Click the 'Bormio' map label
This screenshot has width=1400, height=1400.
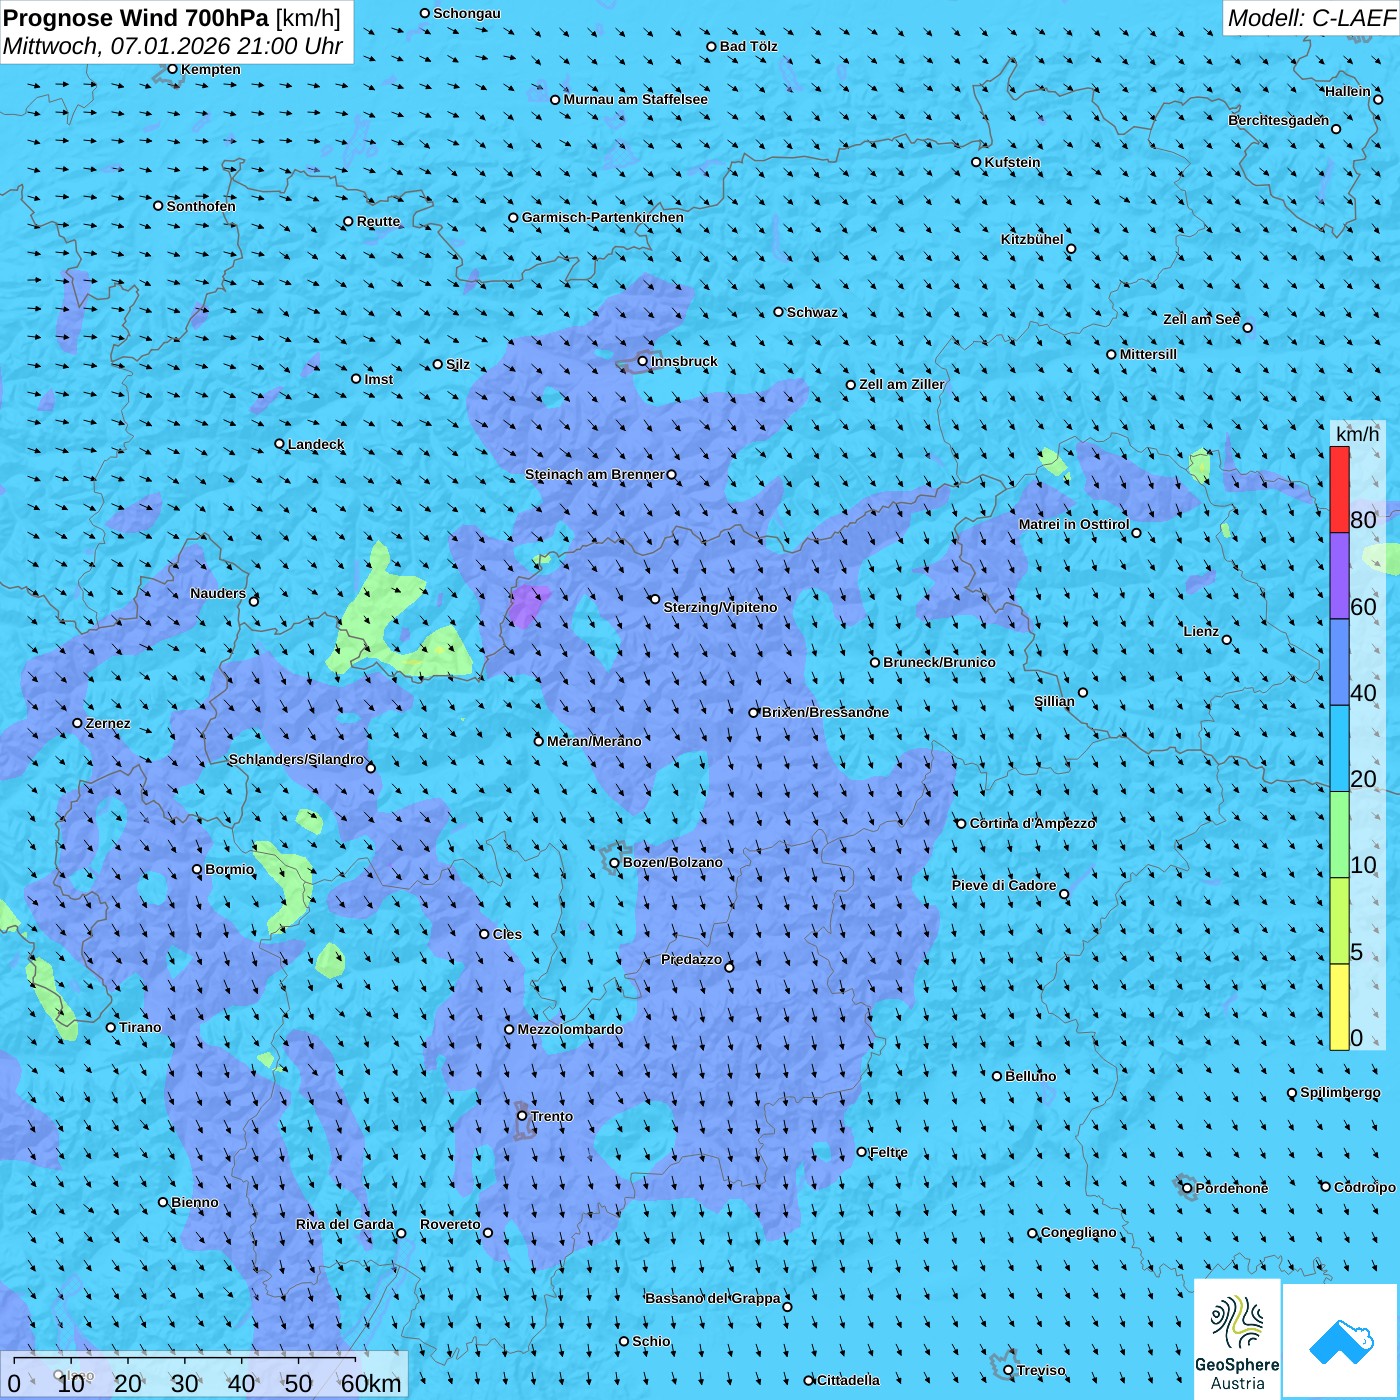pos(230,869)
